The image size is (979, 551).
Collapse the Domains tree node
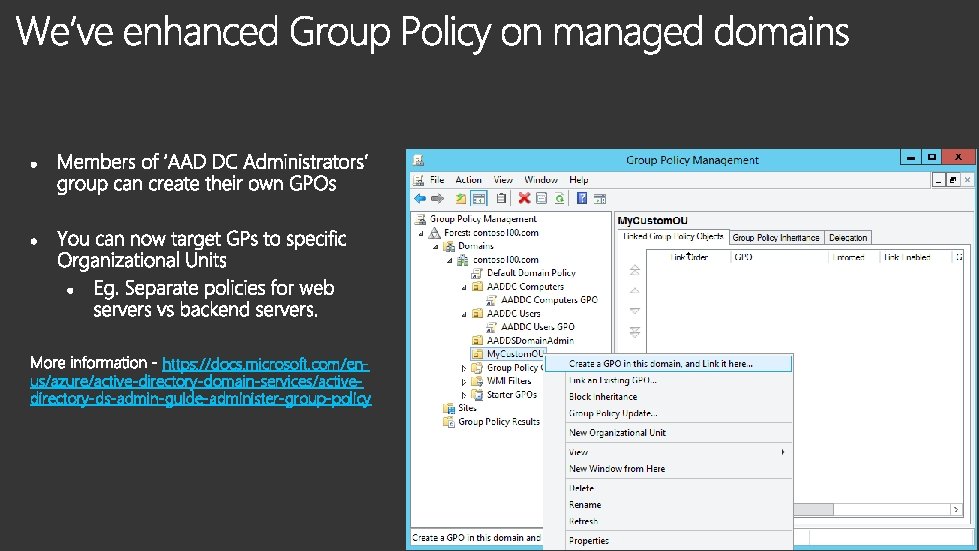(436, 247)
